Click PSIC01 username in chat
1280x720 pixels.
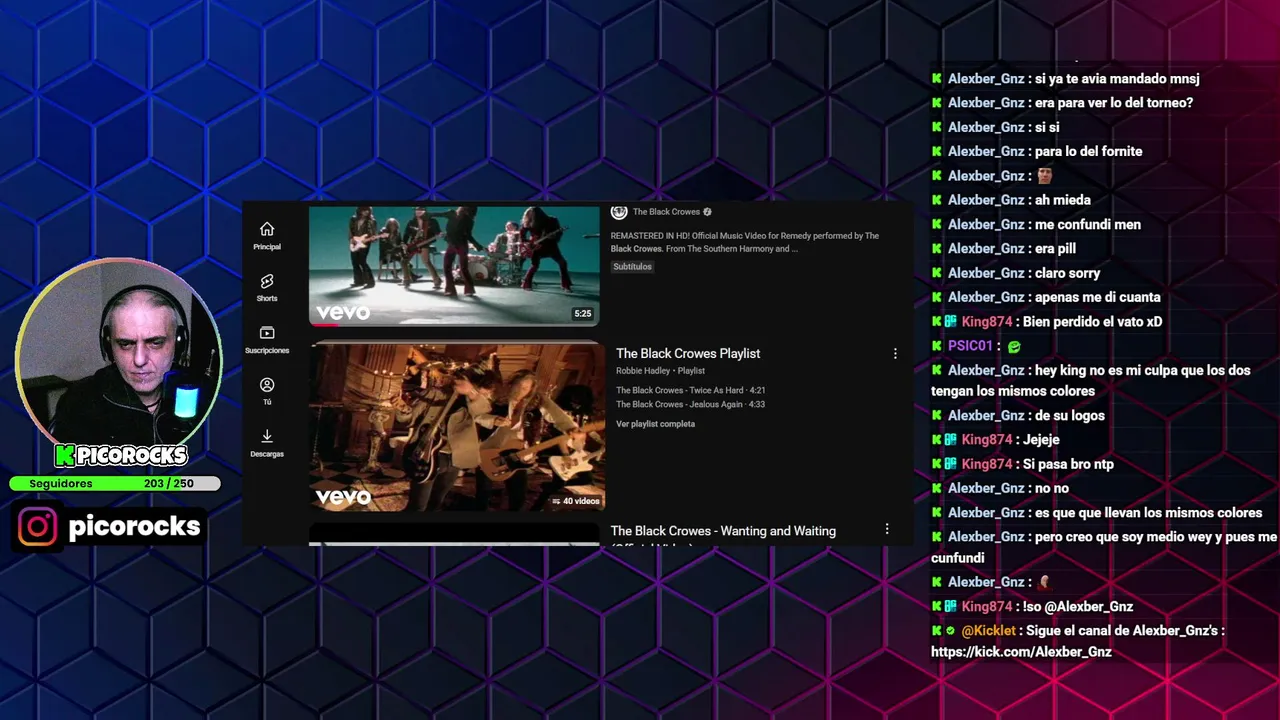click(x=970, y=346)
